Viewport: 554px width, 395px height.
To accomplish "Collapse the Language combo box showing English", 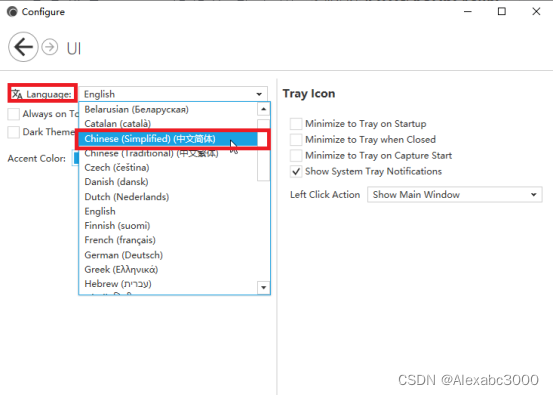I will point(173,94).
